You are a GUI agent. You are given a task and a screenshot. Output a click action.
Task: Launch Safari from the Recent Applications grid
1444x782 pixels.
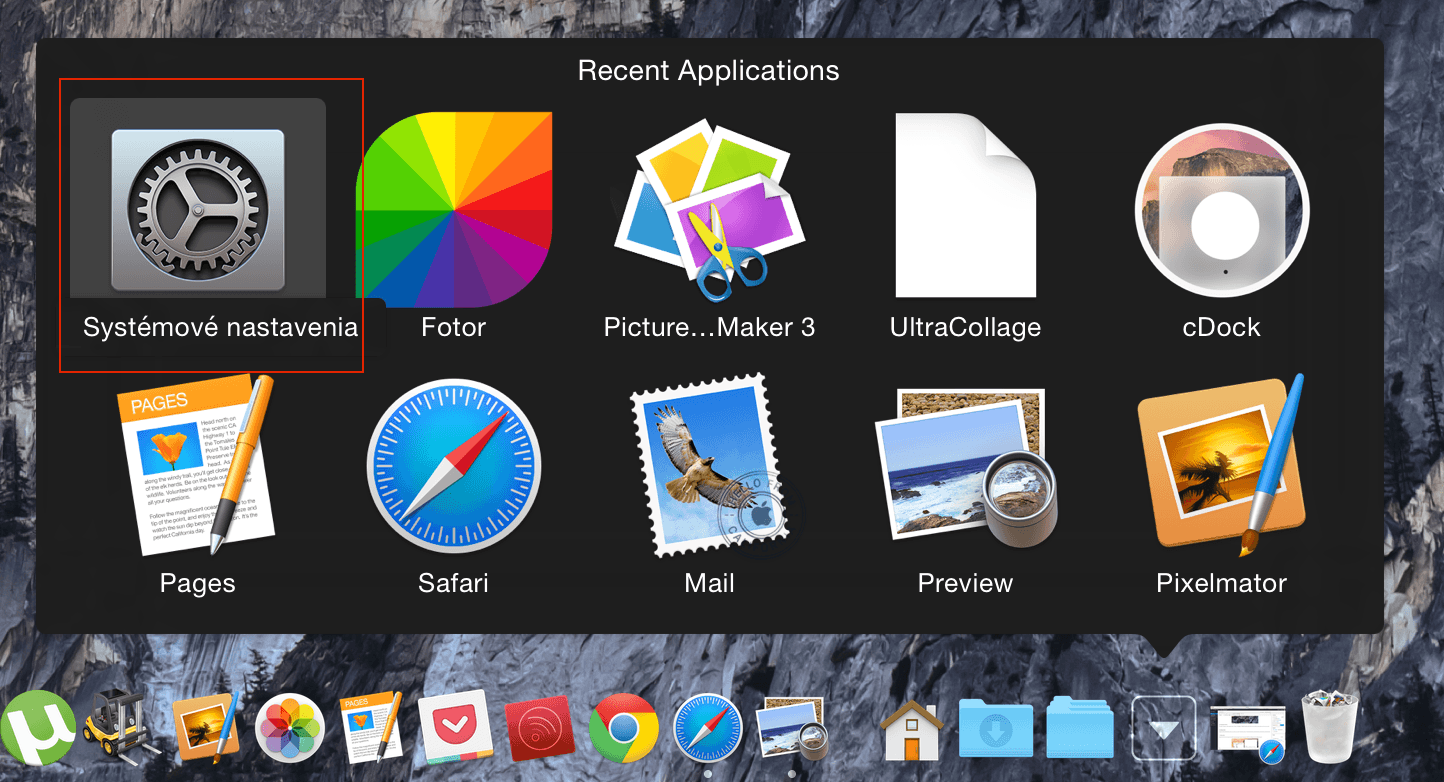pyautogui.click(x=454, y=467)
